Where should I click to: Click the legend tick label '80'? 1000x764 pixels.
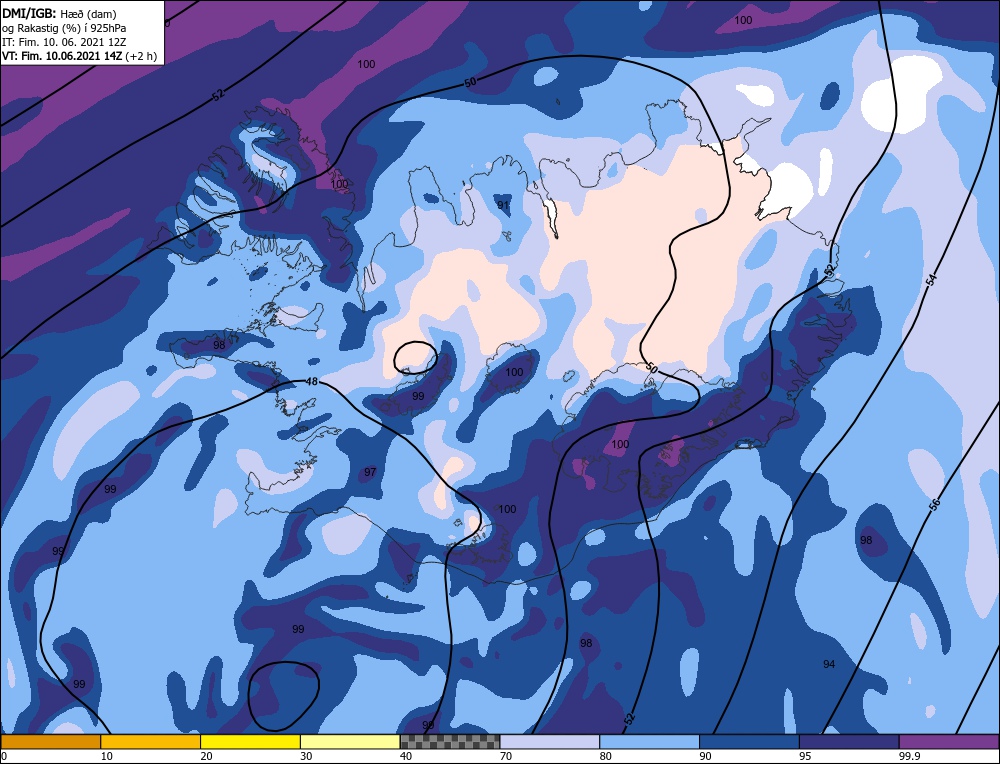coord(606,756)
